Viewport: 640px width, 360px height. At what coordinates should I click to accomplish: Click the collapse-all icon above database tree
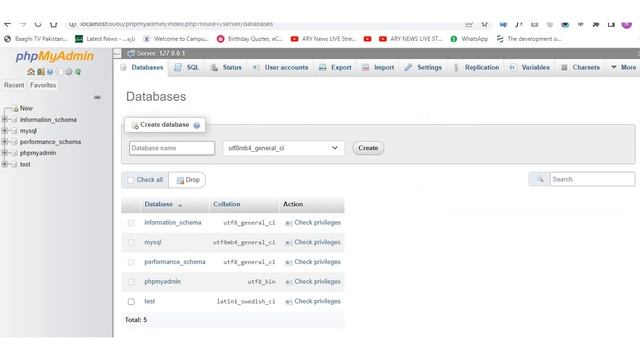[x=97, y=97]
